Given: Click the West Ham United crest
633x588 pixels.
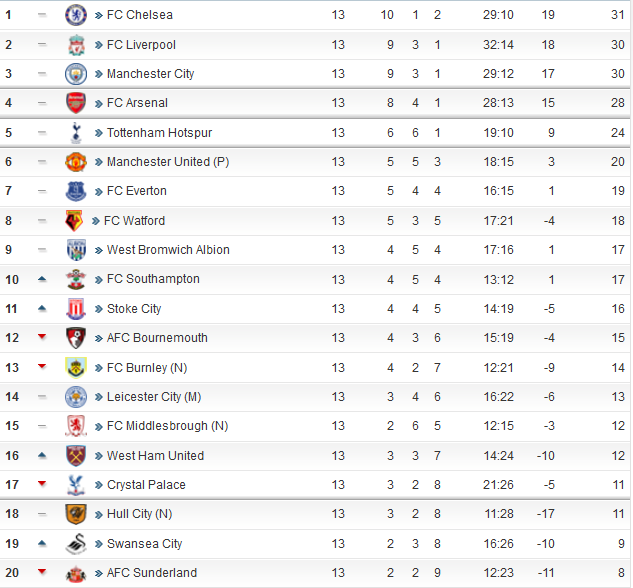Looking at the screenshot, I should [x=76, y=456].
